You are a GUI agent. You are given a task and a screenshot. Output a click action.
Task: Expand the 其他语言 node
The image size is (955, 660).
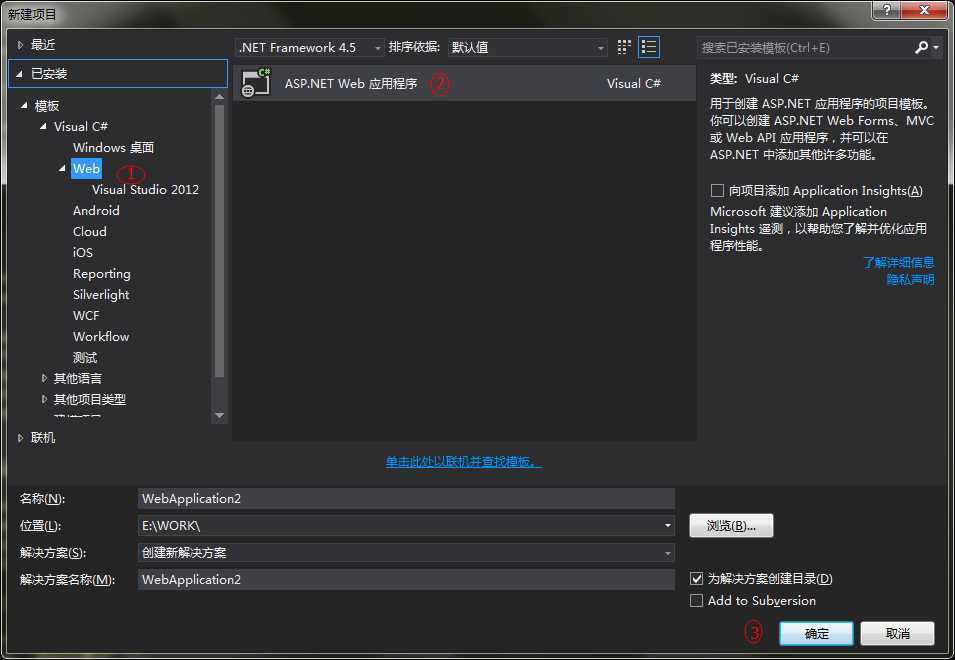tap(44, 378)
